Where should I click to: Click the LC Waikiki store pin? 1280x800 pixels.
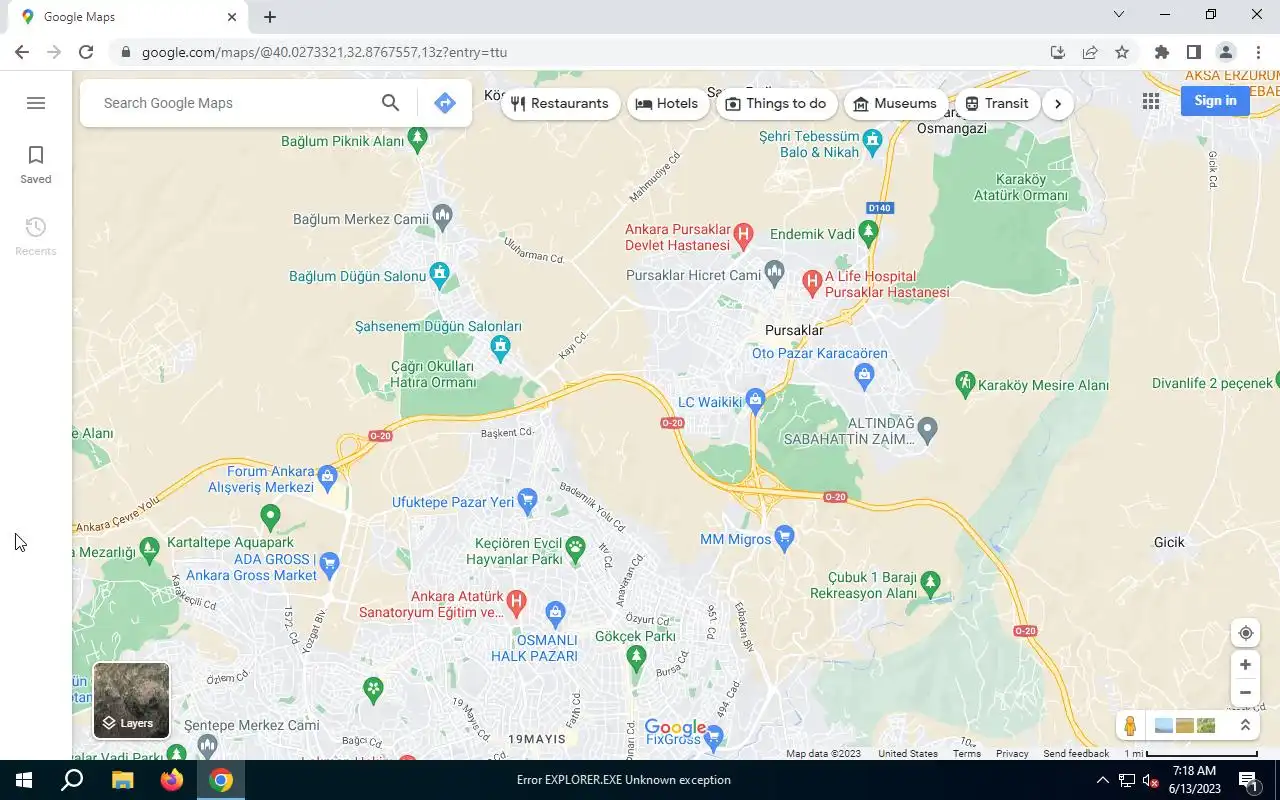(x=755, y=402)
